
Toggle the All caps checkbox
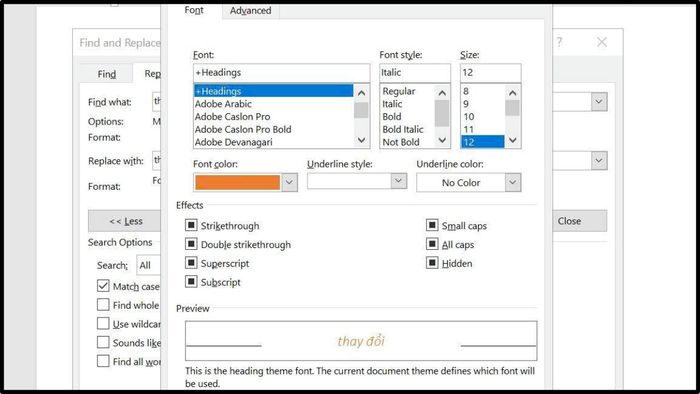coord(432,244)
